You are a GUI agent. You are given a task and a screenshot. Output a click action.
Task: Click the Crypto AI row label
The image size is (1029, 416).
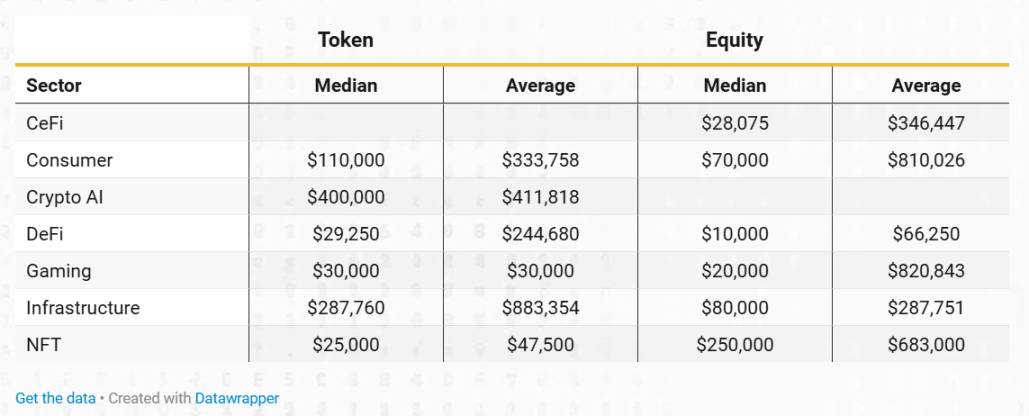(65, 197)
